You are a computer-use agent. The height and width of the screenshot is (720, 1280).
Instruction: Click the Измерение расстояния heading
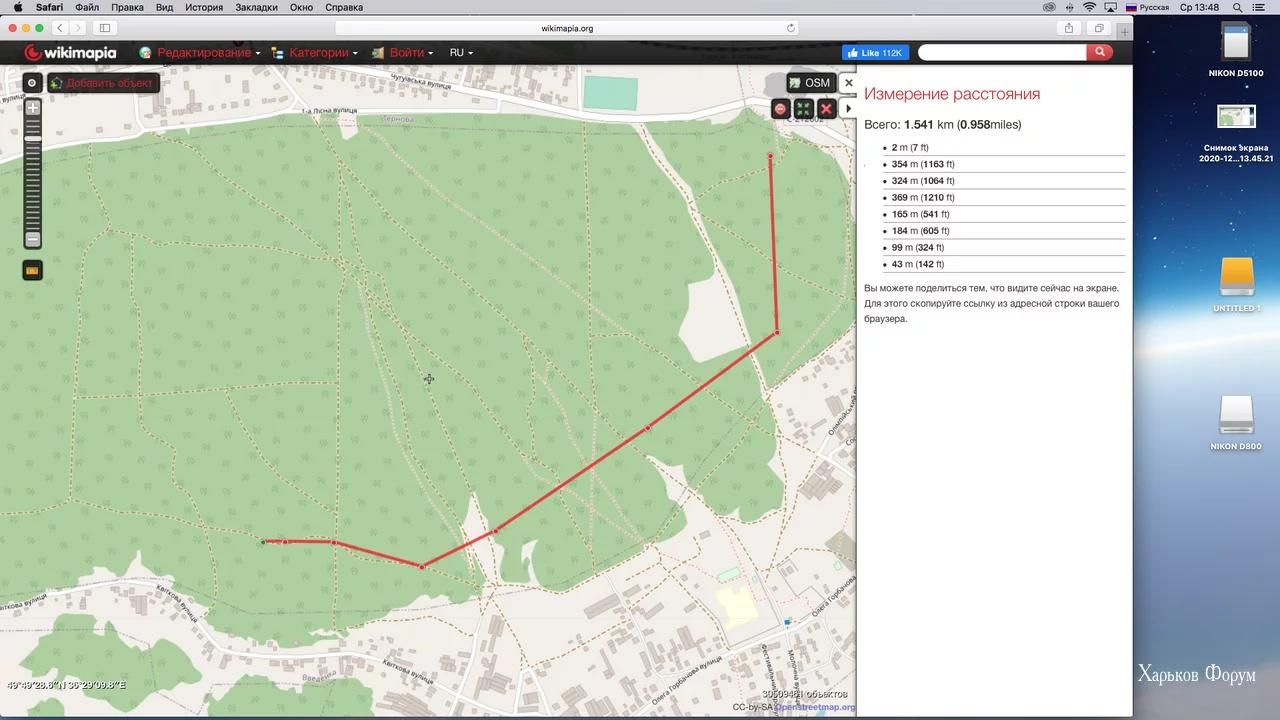point(952,94)
